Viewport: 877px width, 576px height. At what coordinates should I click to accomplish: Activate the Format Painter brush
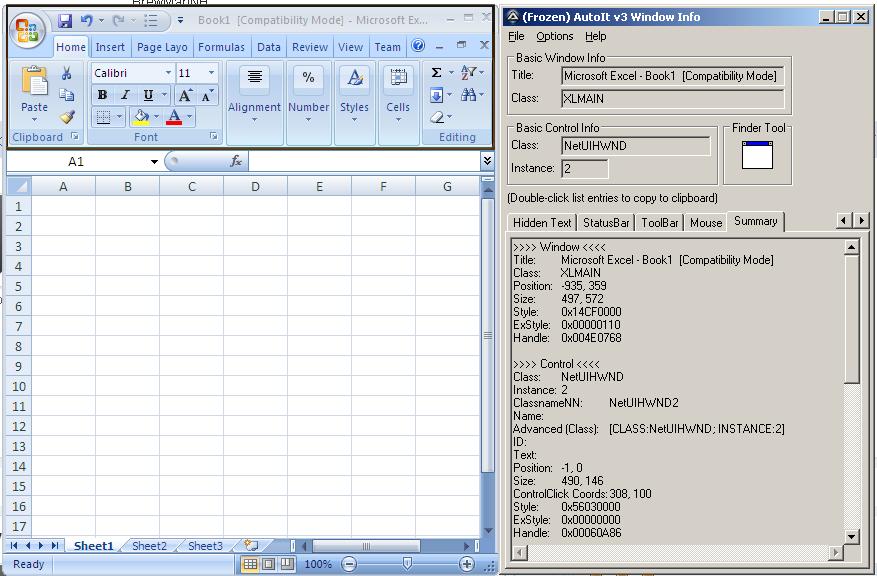click(x=67, y=116)
